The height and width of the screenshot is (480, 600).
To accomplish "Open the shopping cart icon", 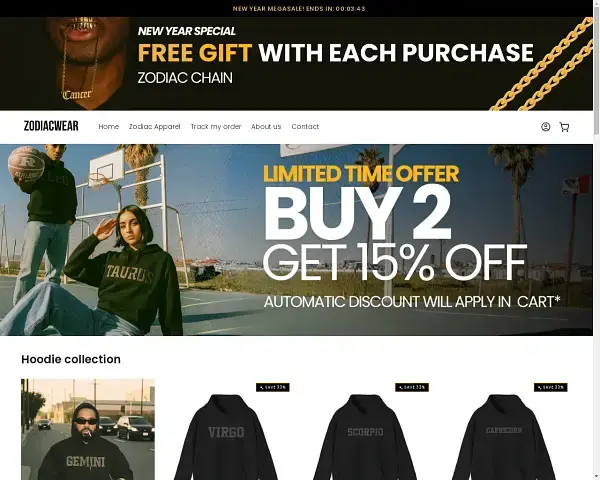I will click(x=564, y=127).
